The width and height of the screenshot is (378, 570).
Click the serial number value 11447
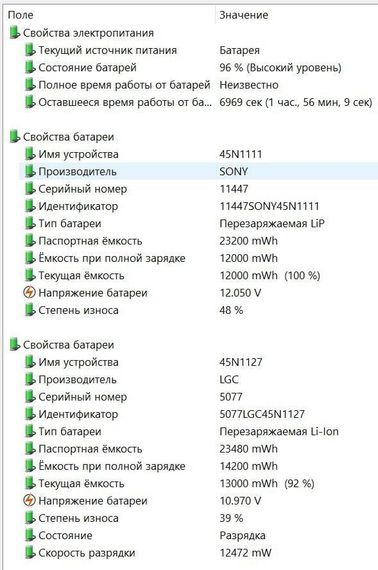[234, 189]
